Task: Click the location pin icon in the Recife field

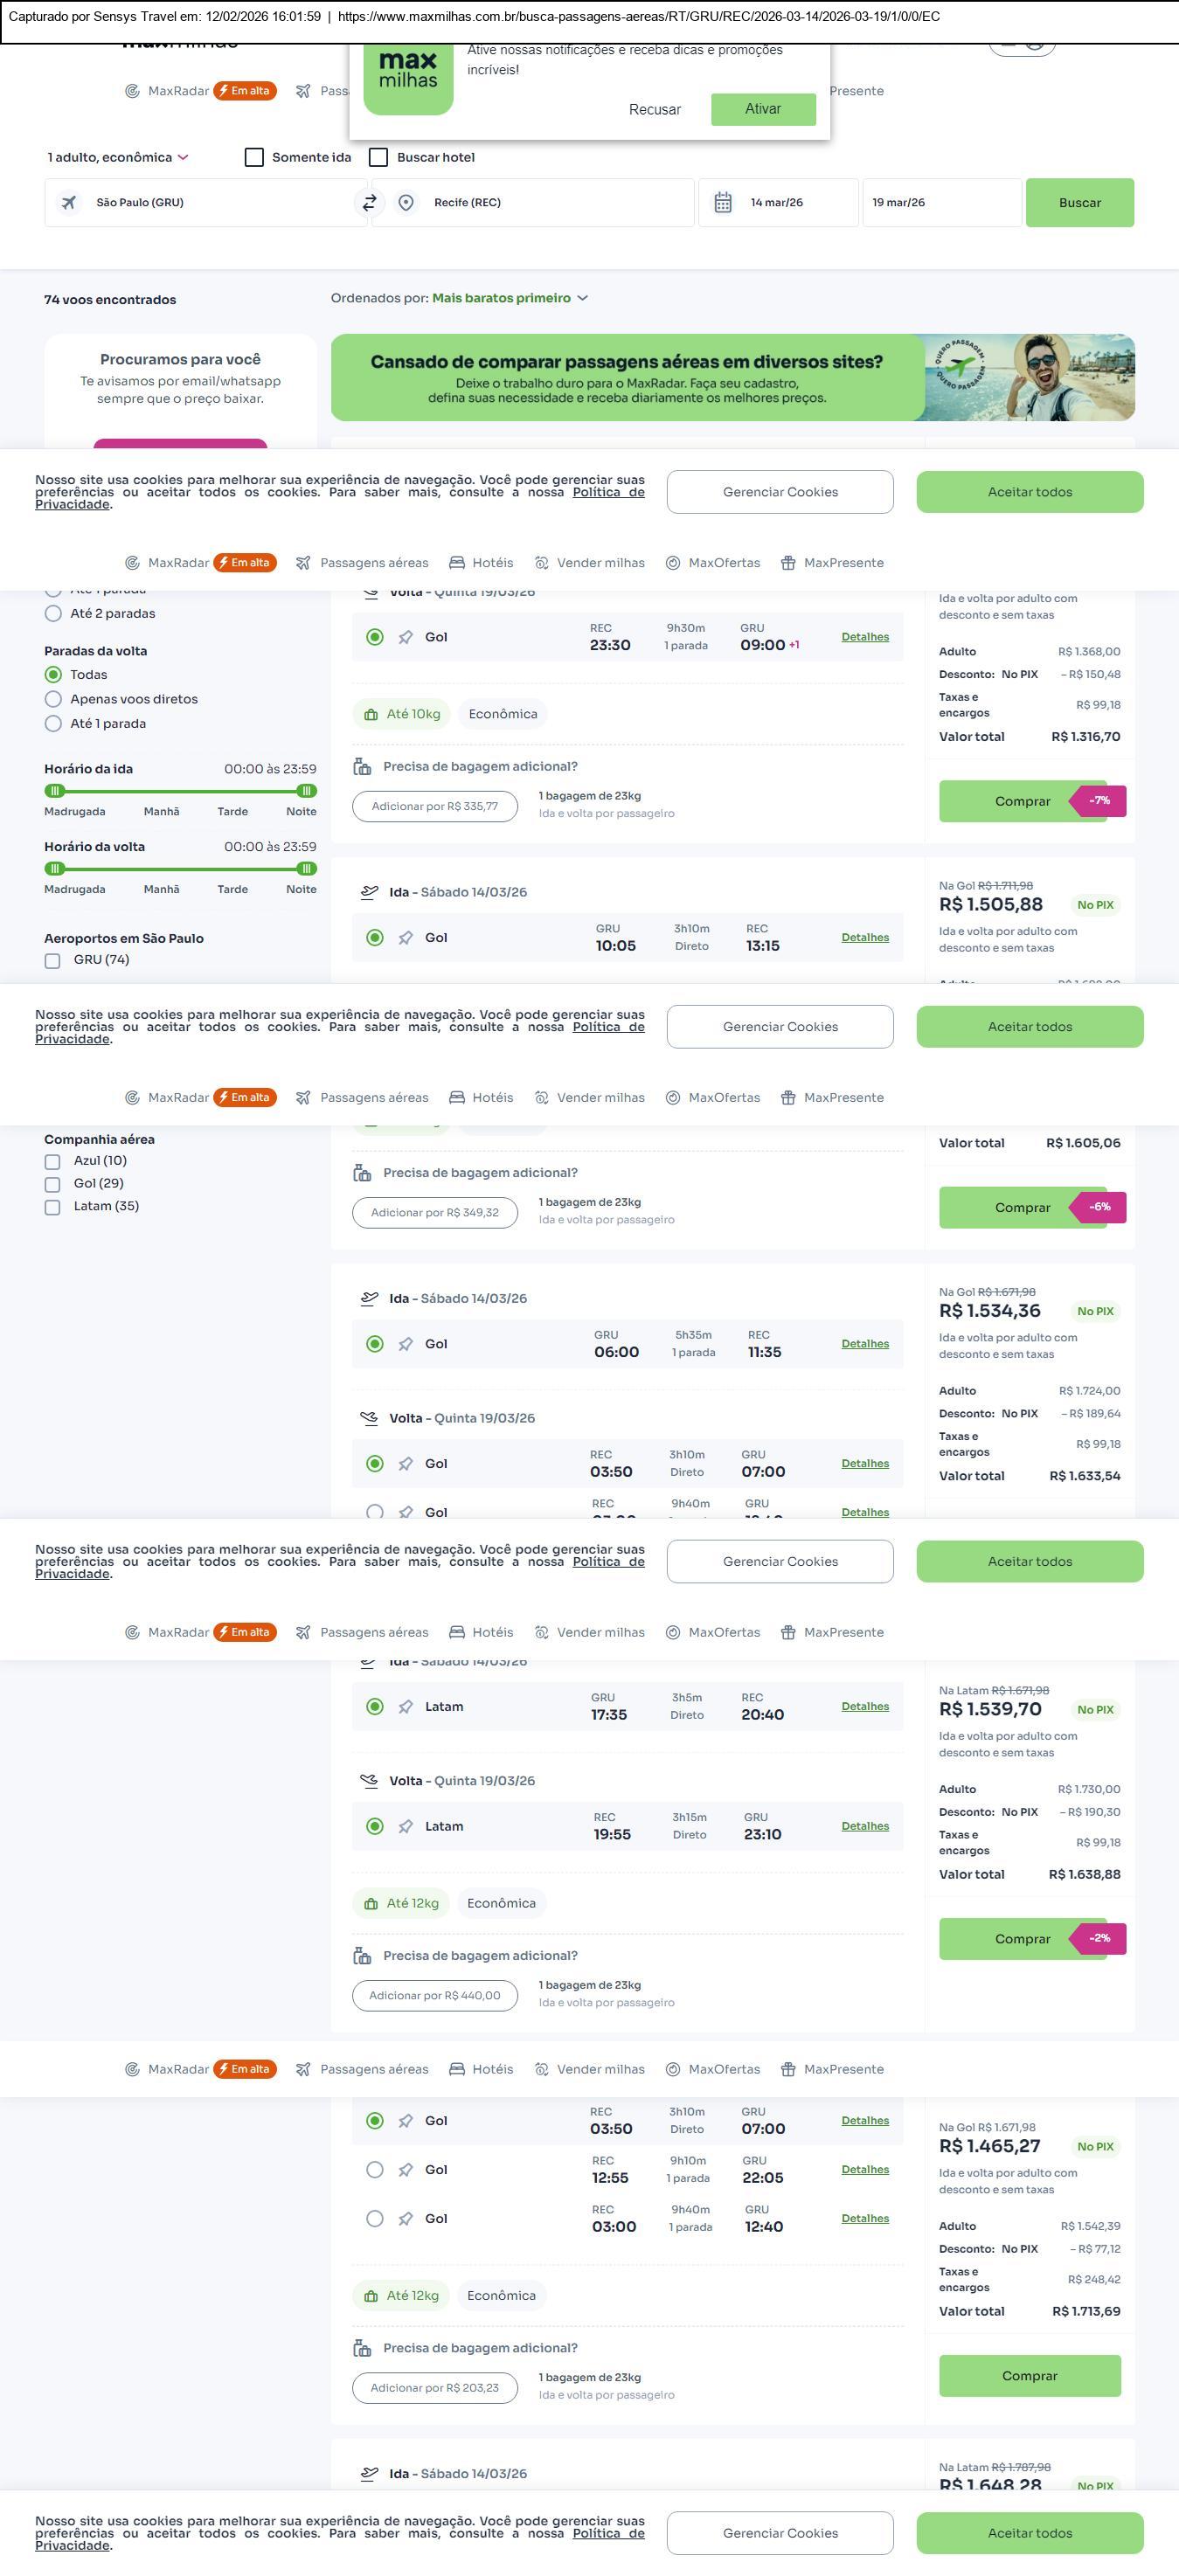Action: pos(406,203)
